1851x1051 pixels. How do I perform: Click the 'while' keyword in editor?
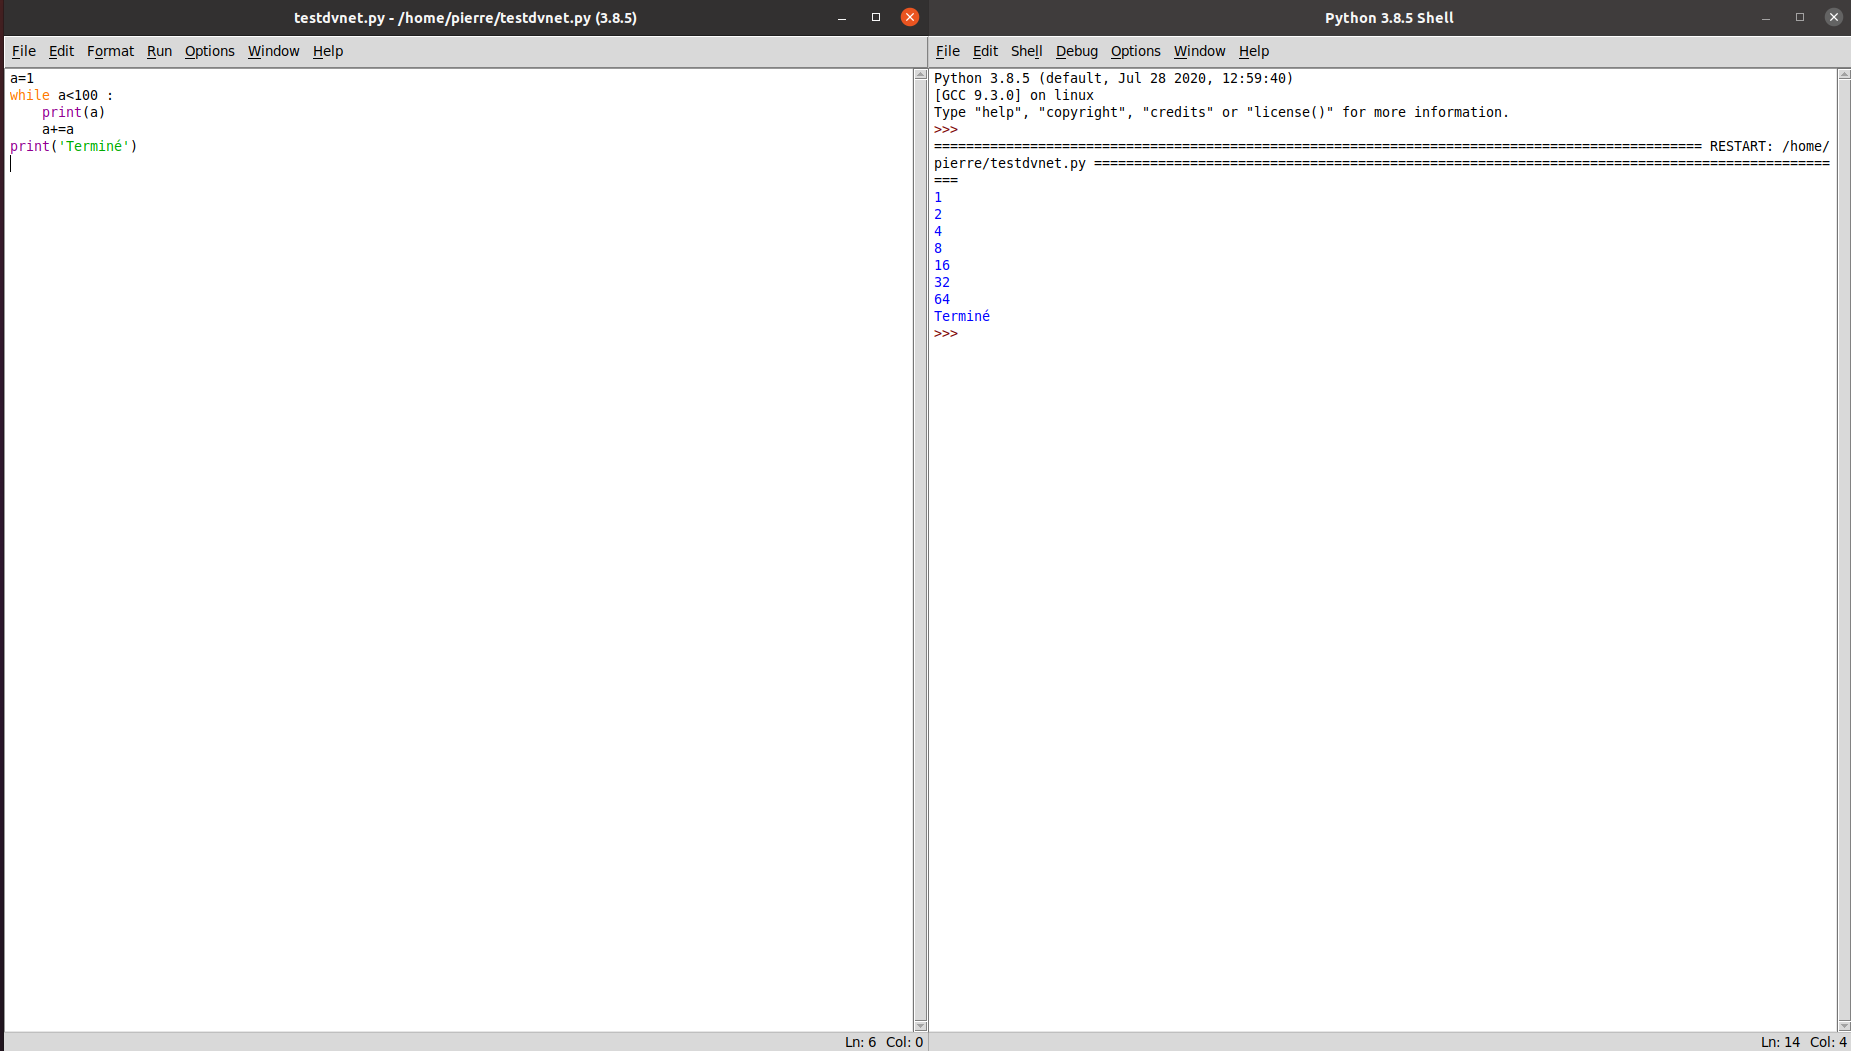click(30, 95)
